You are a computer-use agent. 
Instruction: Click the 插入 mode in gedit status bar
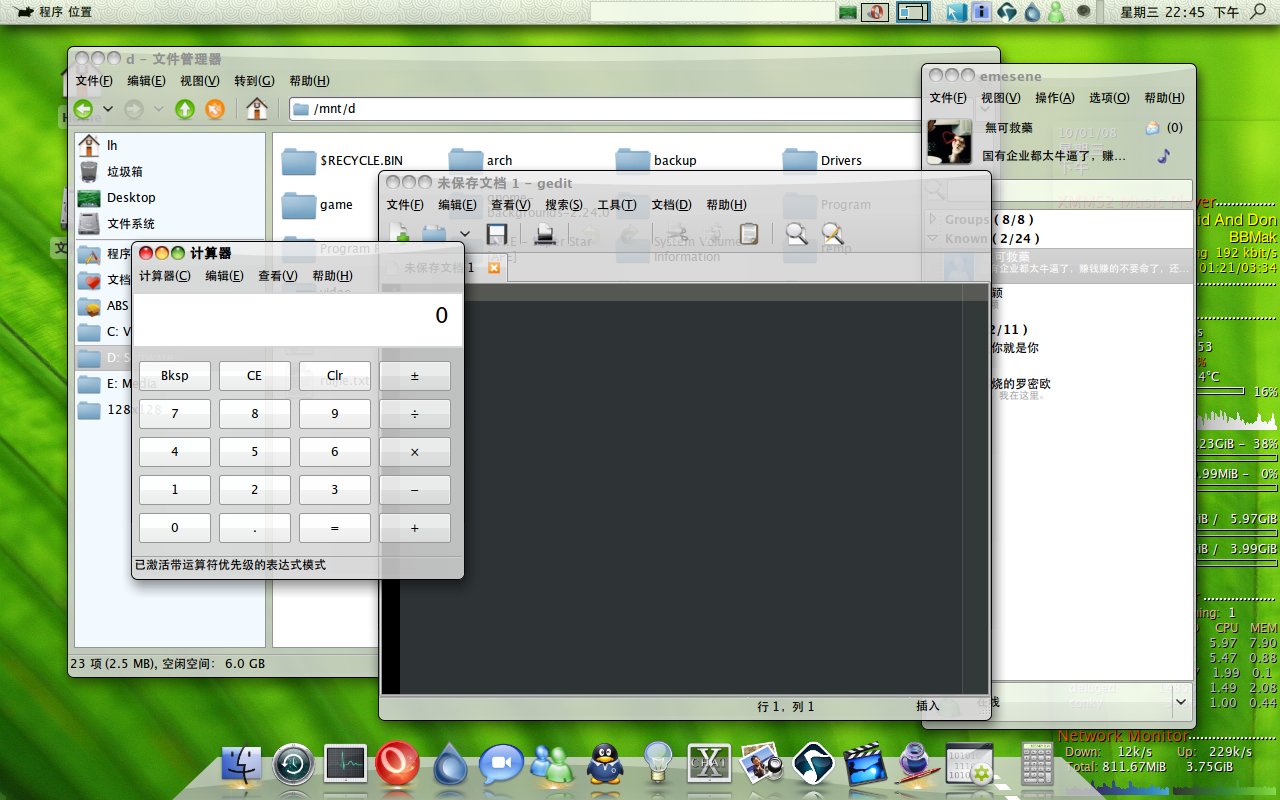pos(928,706)
